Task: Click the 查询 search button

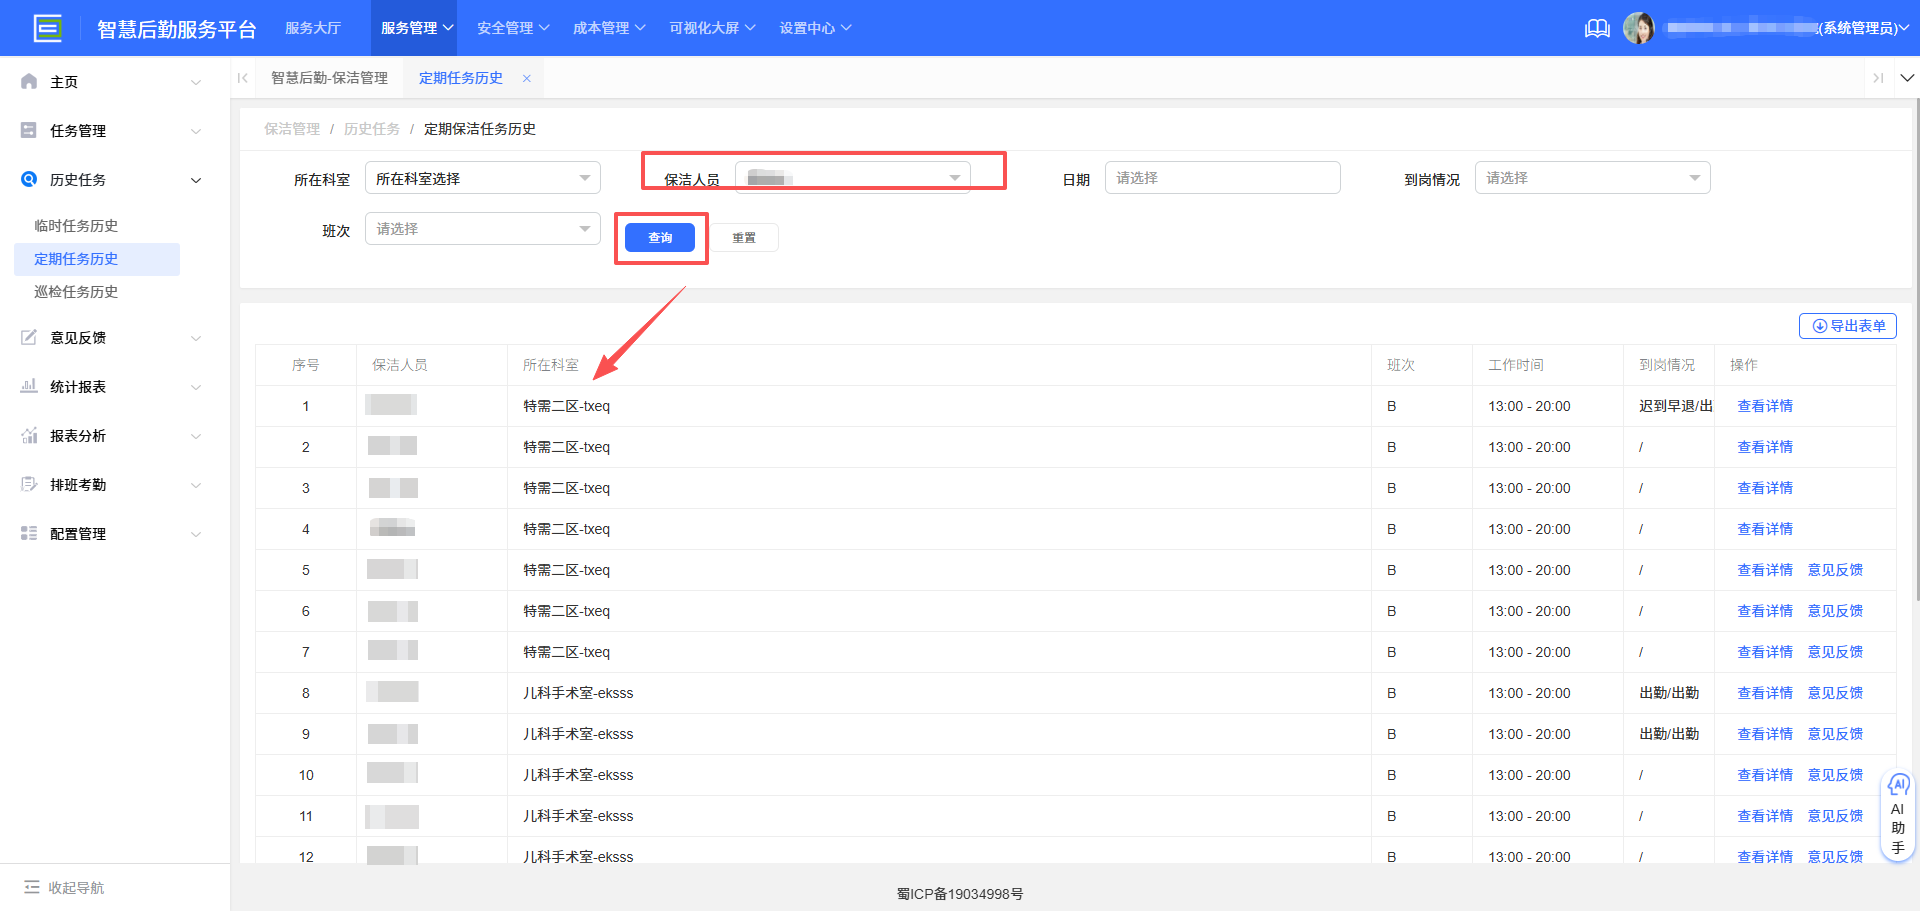Action: click(x=660, y=237)
